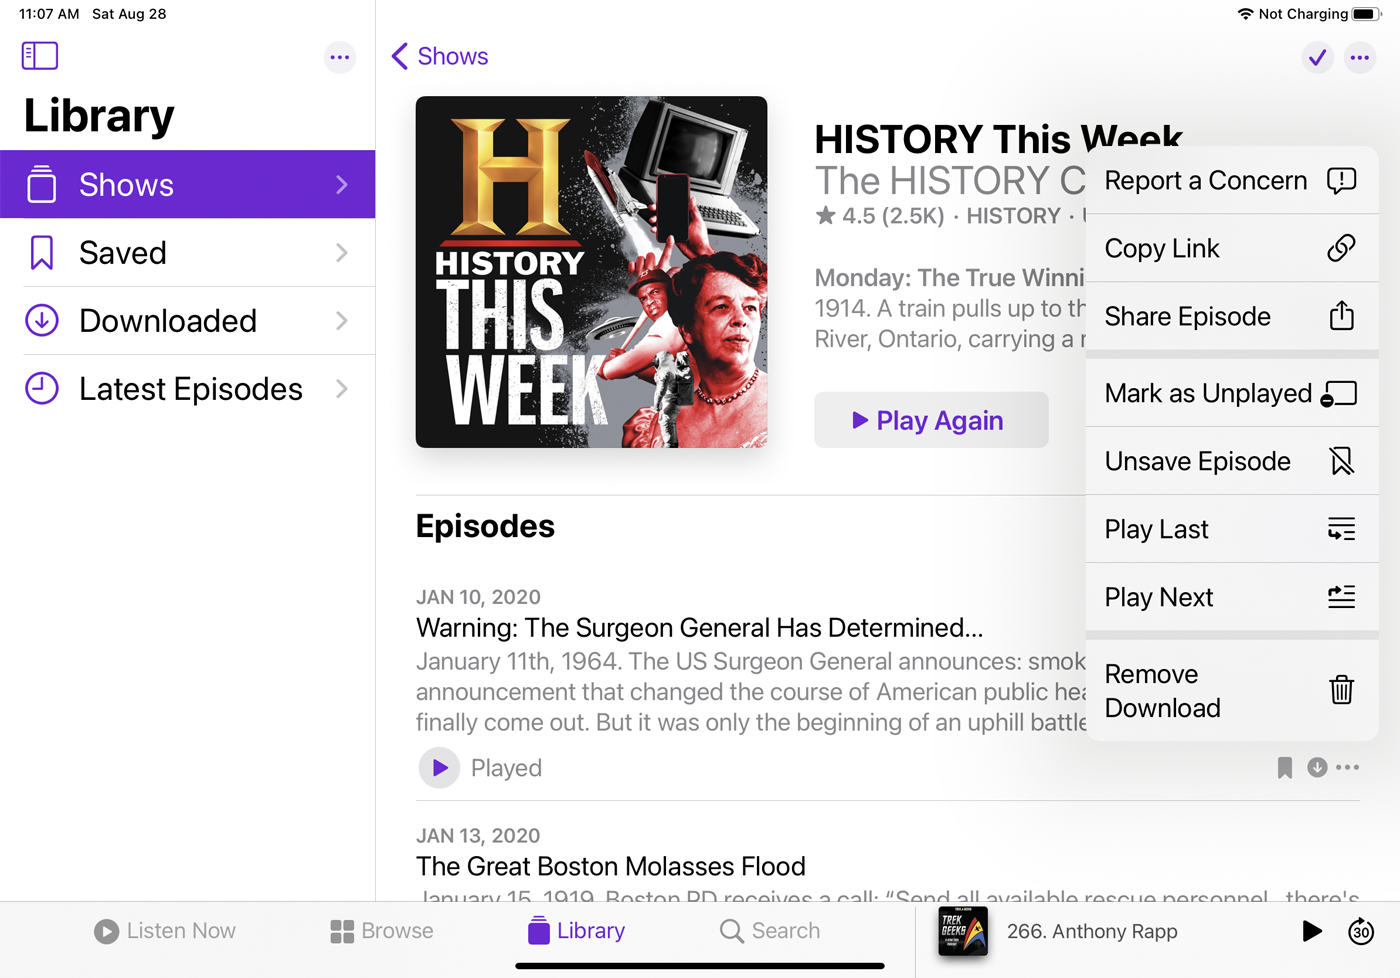Viewport: 1400px width, 978px height.
Task: Click the Shows stack icon in sidebar
Action: 42,184
